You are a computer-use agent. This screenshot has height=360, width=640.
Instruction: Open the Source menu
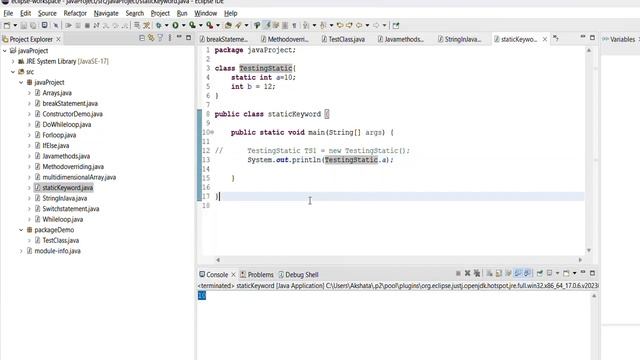click(47, 13)
